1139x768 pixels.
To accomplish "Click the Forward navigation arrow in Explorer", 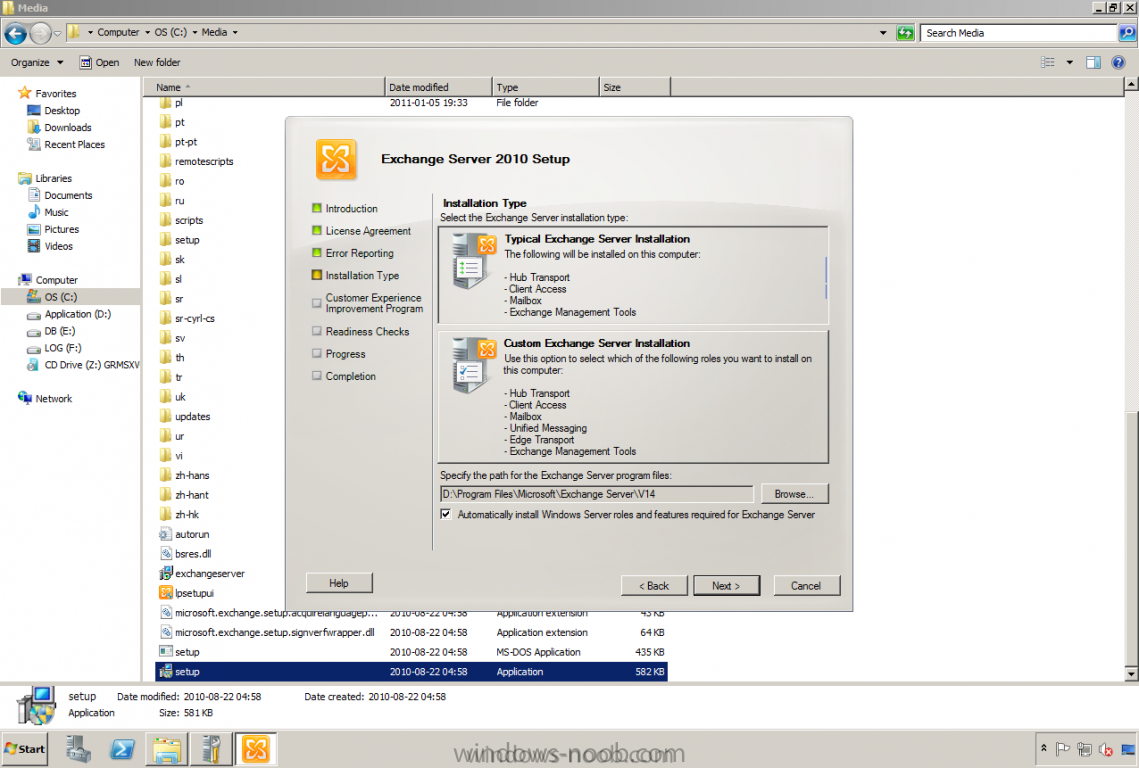I will pos(40,33).
